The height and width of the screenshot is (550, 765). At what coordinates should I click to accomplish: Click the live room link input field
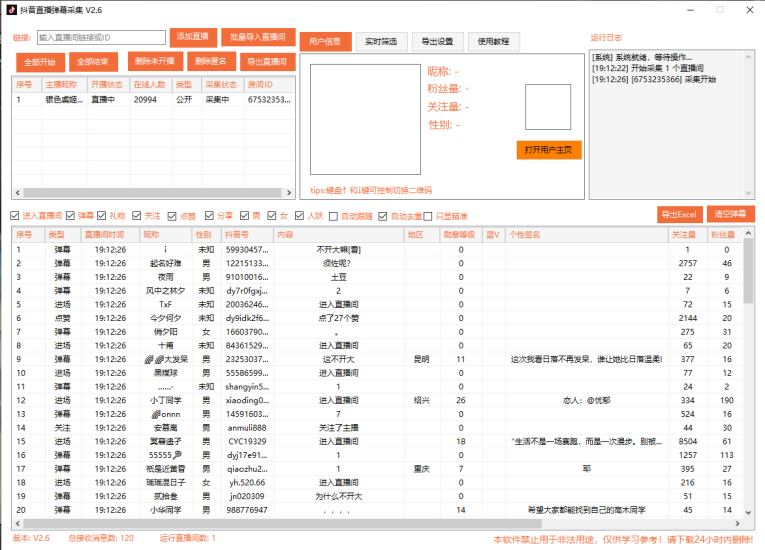pos(101,38)
